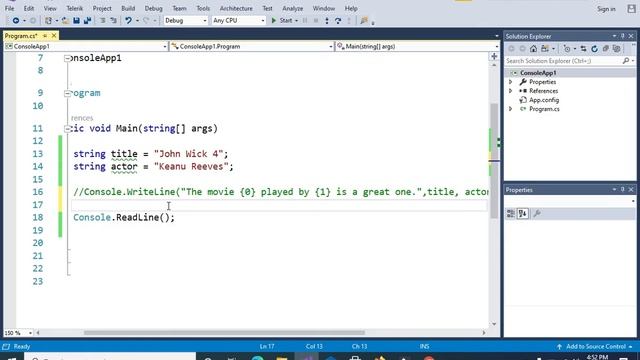Click the Ln 17 status bar indicator

267,347
